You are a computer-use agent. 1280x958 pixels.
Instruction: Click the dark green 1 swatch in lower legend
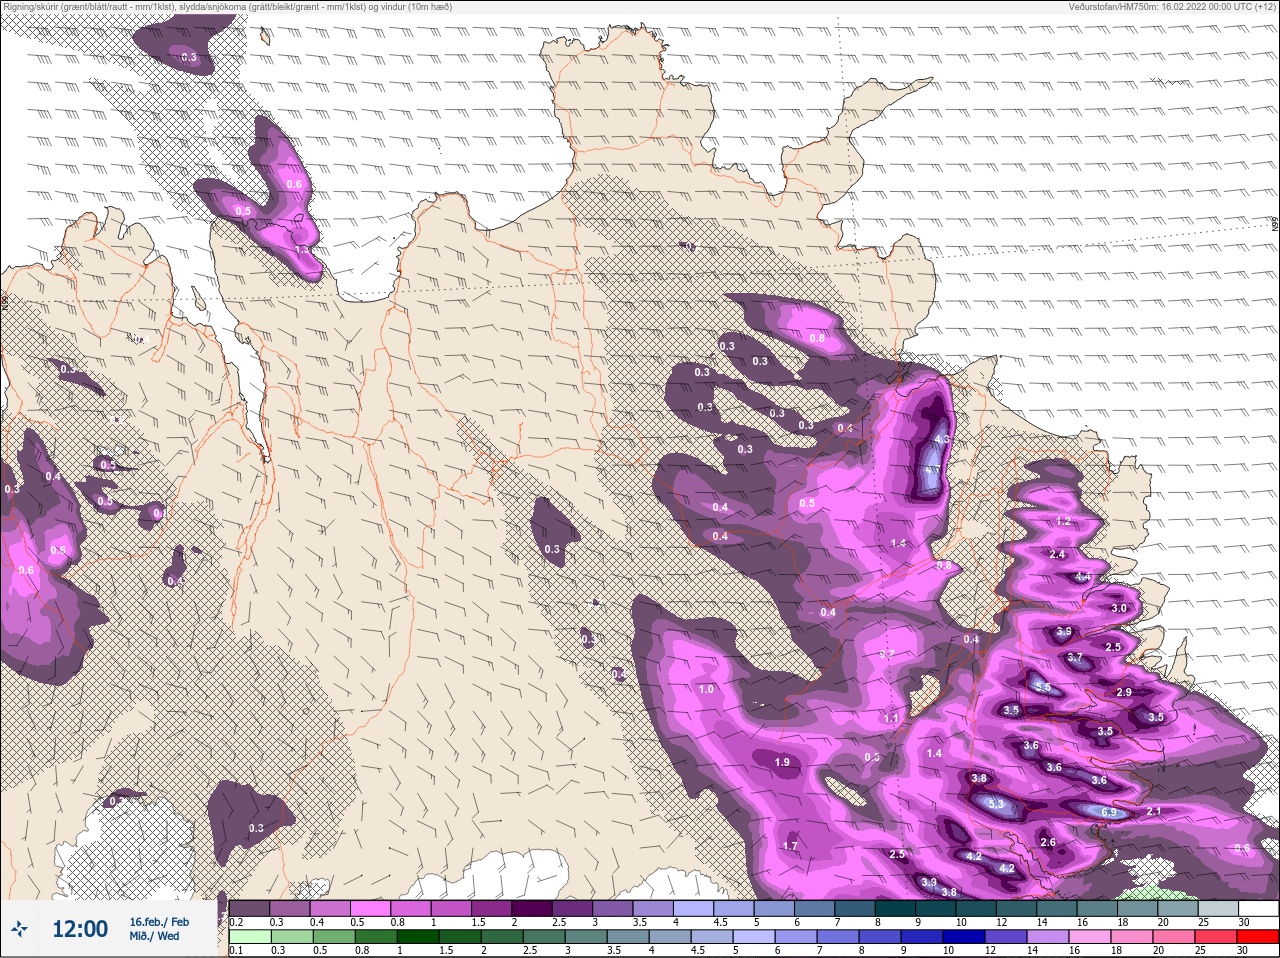point(417,937)
